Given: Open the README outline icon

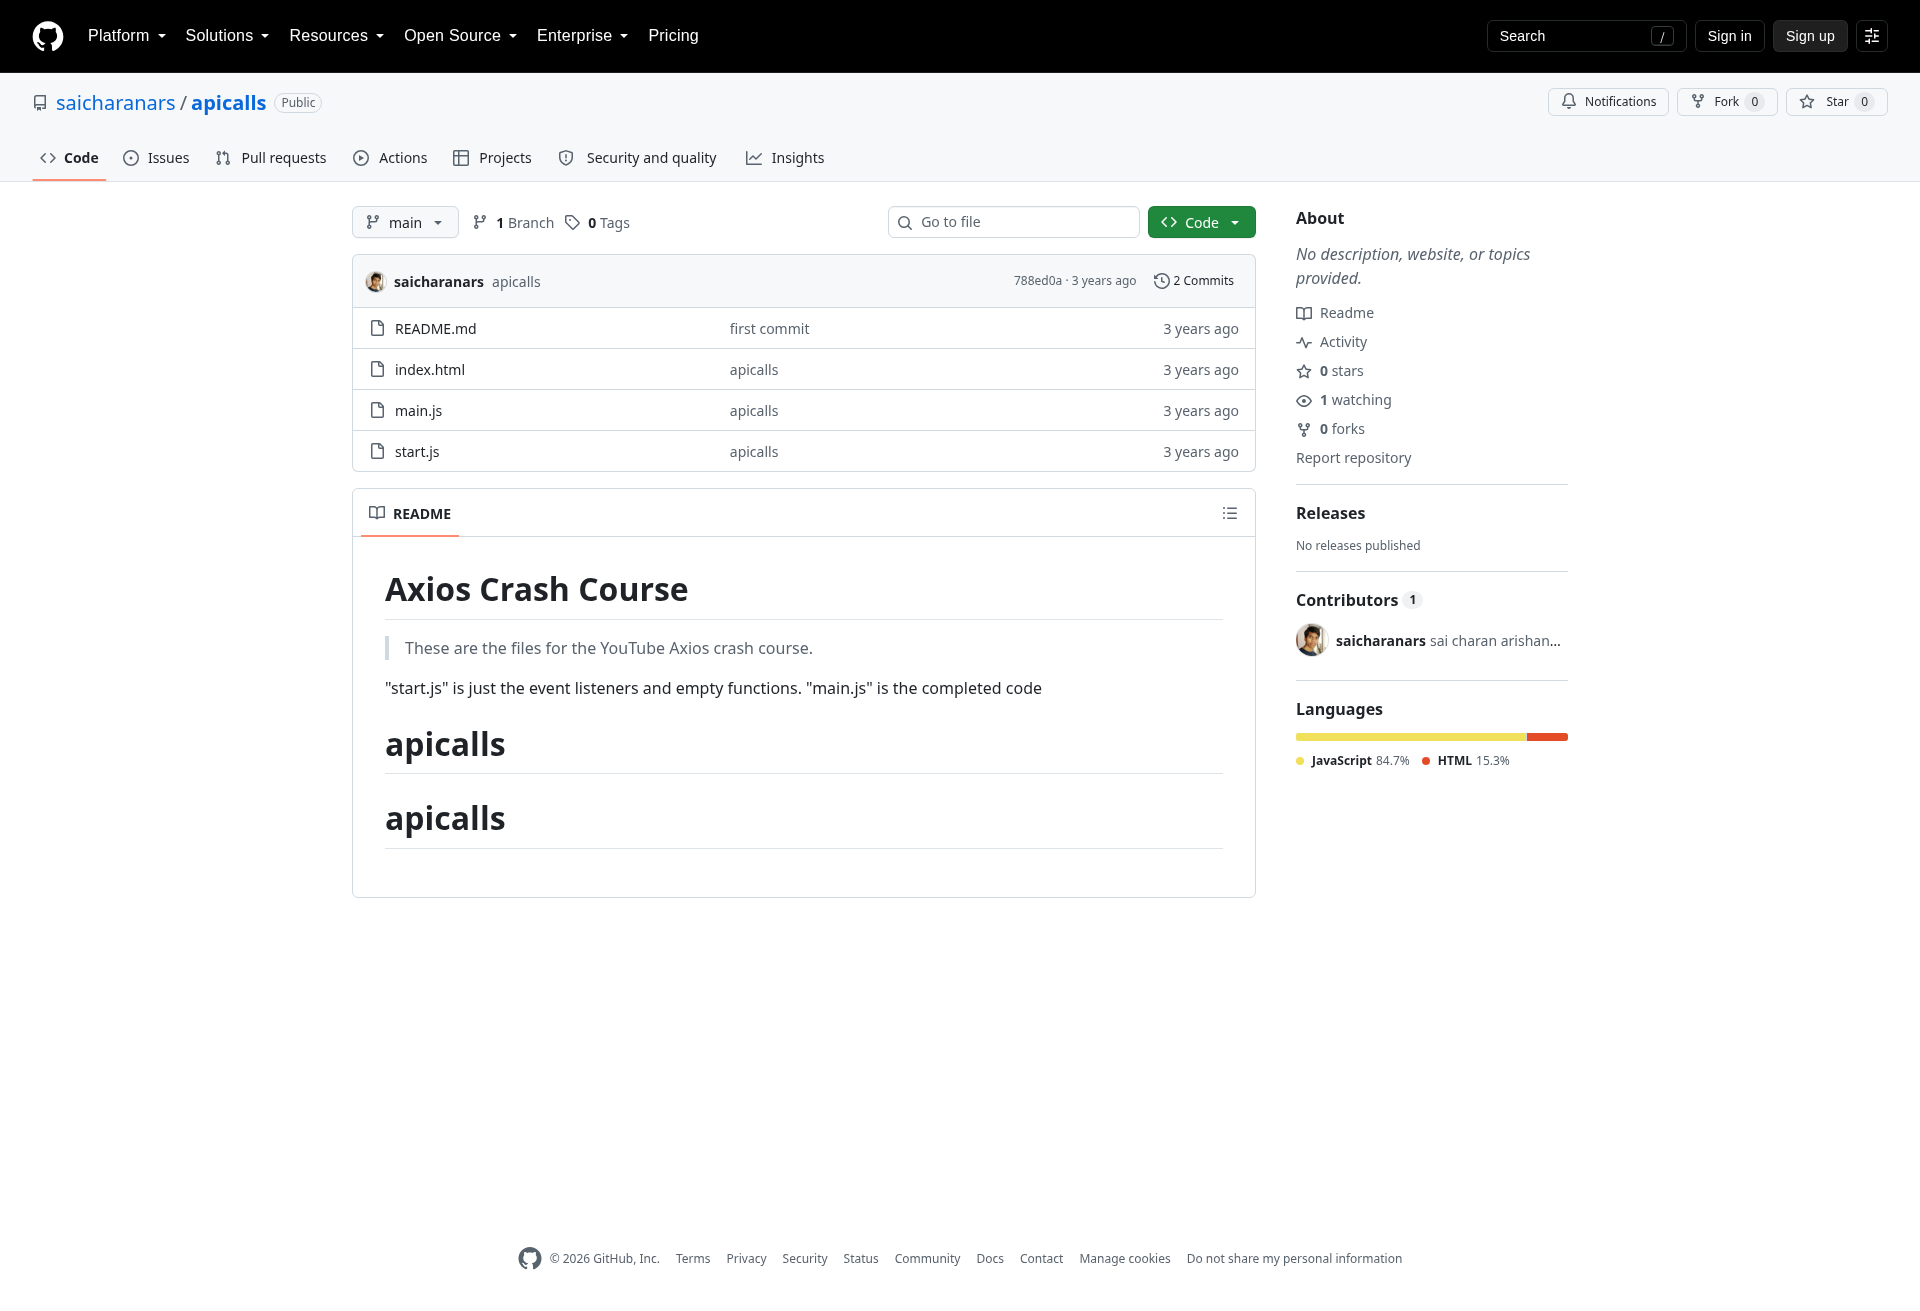Looking at the screenshot, I should (1230, 513).
